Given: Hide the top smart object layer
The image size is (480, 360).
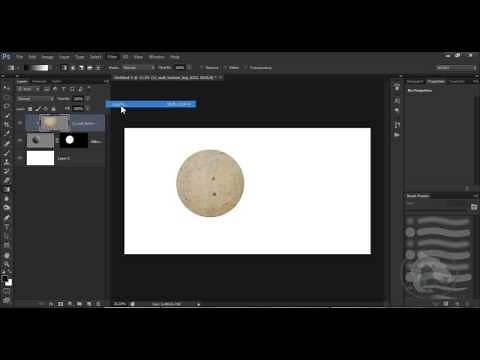Looking at the screenshot, I should click(20, 123).
